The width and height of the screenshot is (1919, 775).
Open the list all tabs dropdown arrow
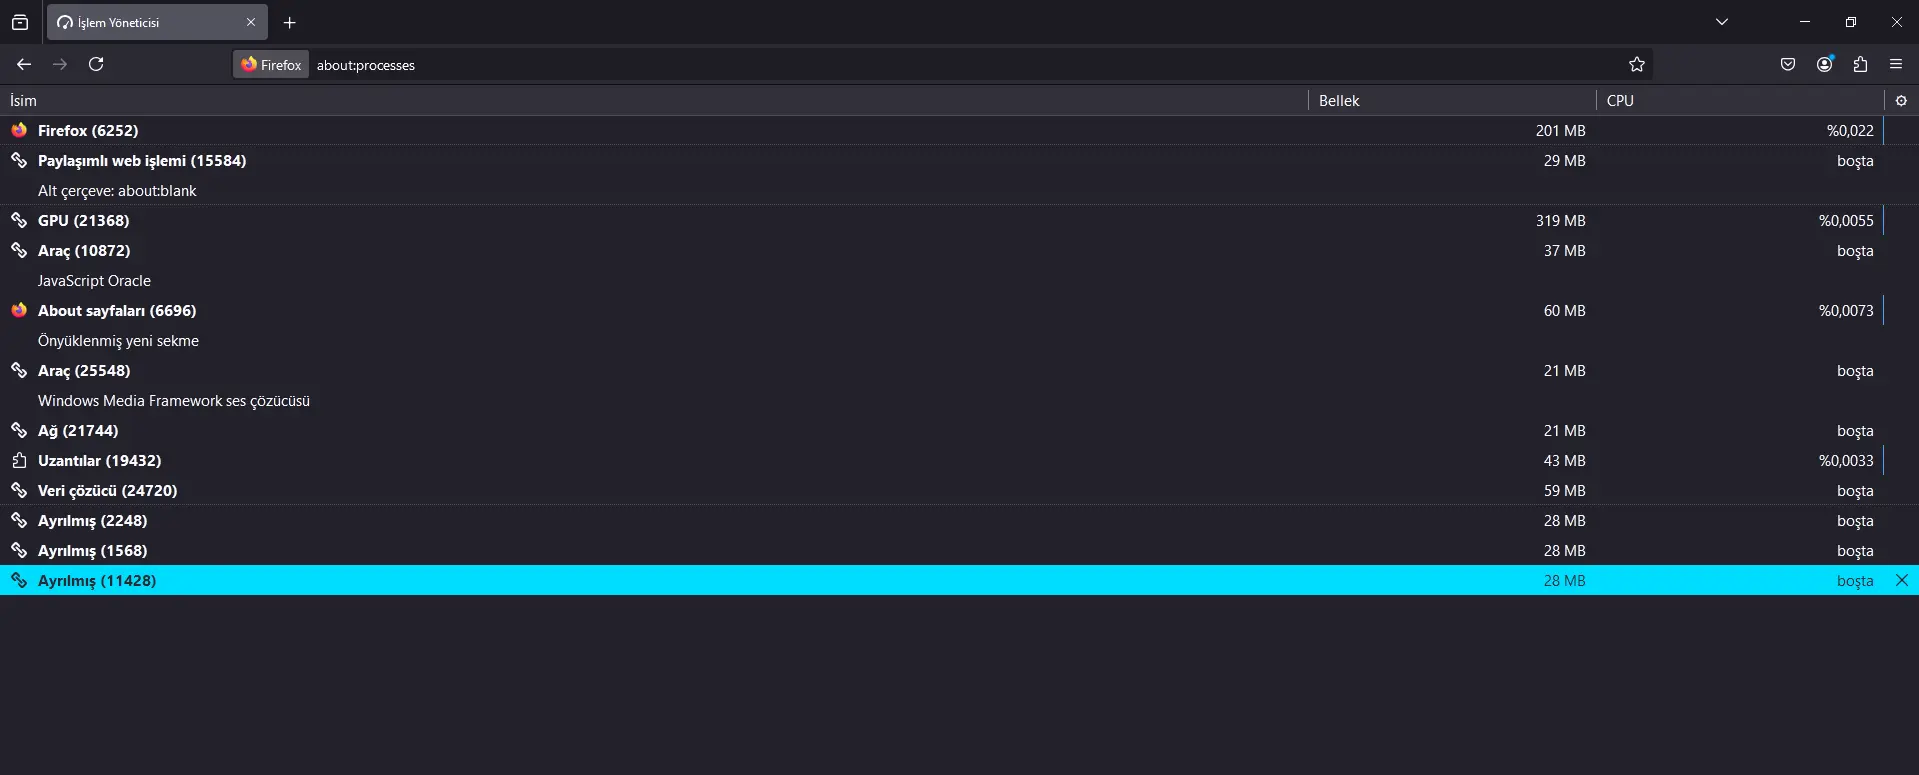[x=1722, y=22]
